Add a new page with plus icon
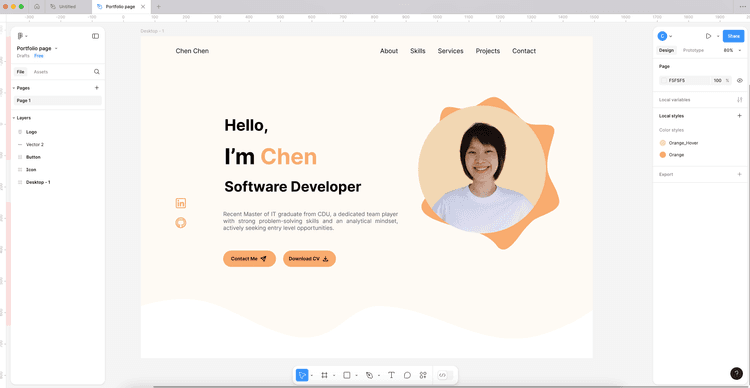This screenshot has width=750, height=388. 97,88
